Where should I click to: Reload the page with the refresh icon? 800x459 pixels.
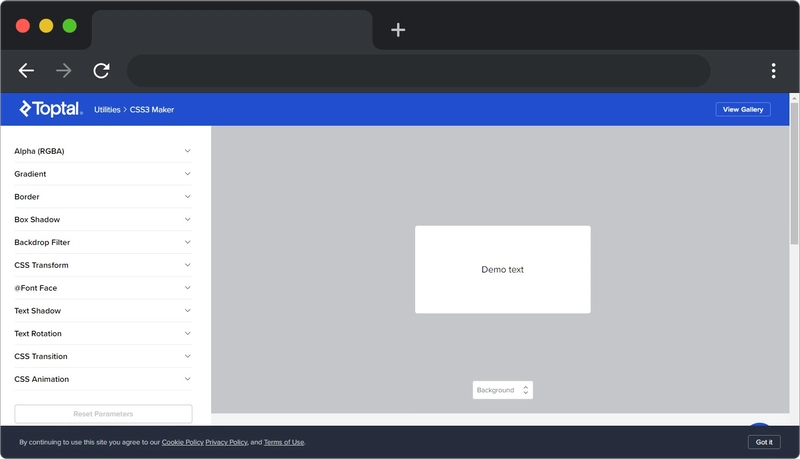(x=101, y=70)
